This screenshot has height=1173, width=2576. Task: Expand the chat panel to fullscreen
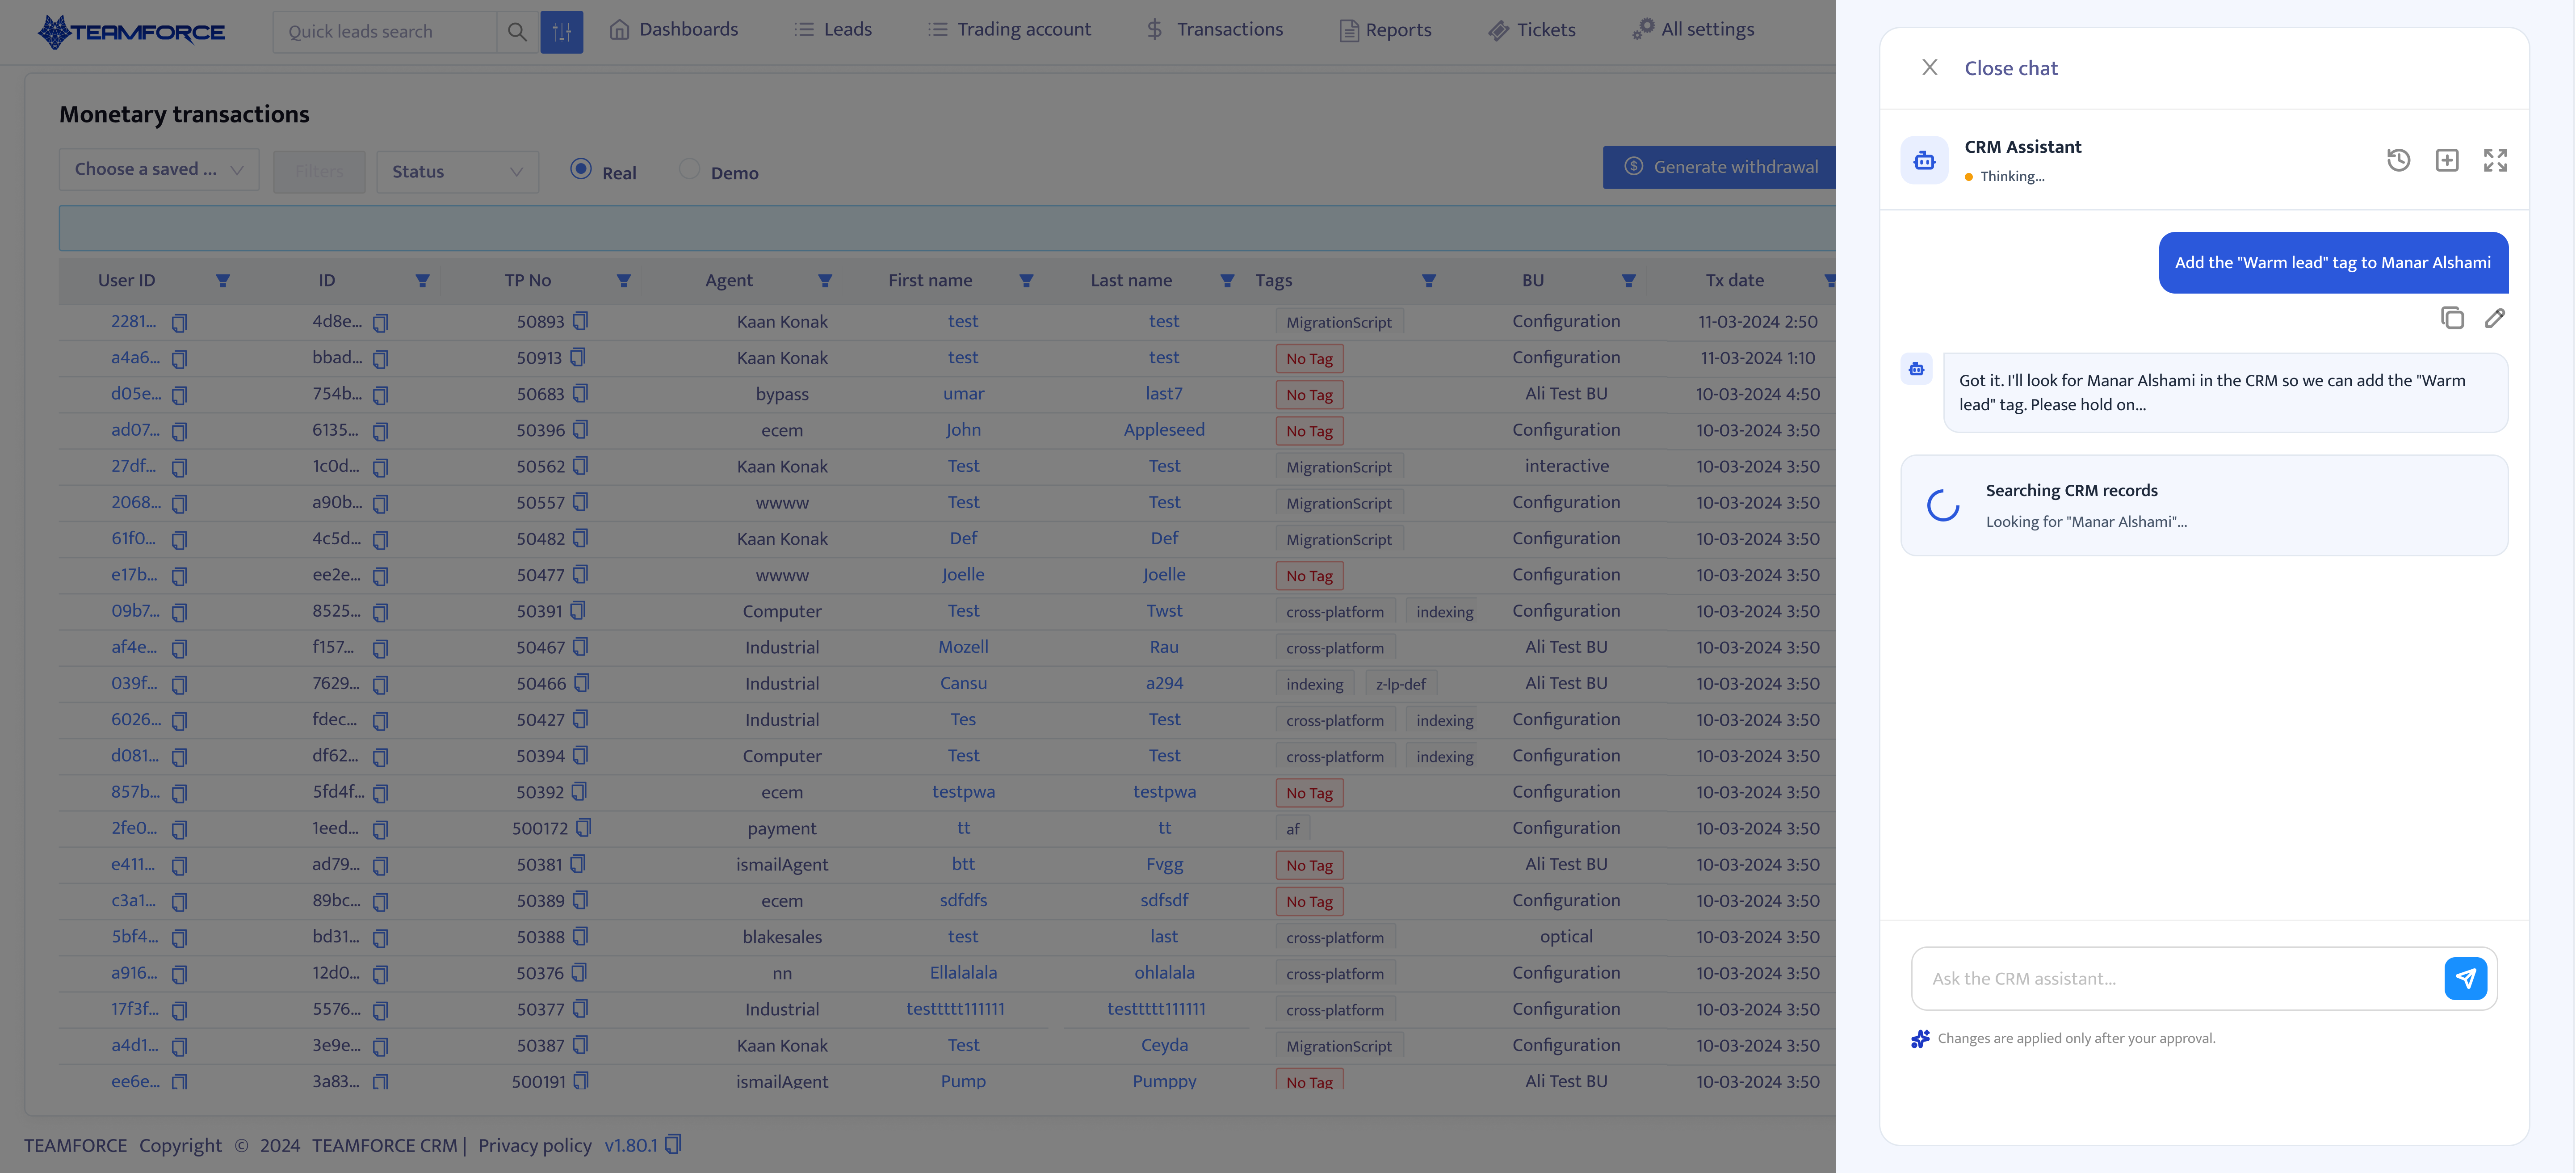click(2495, 160)
